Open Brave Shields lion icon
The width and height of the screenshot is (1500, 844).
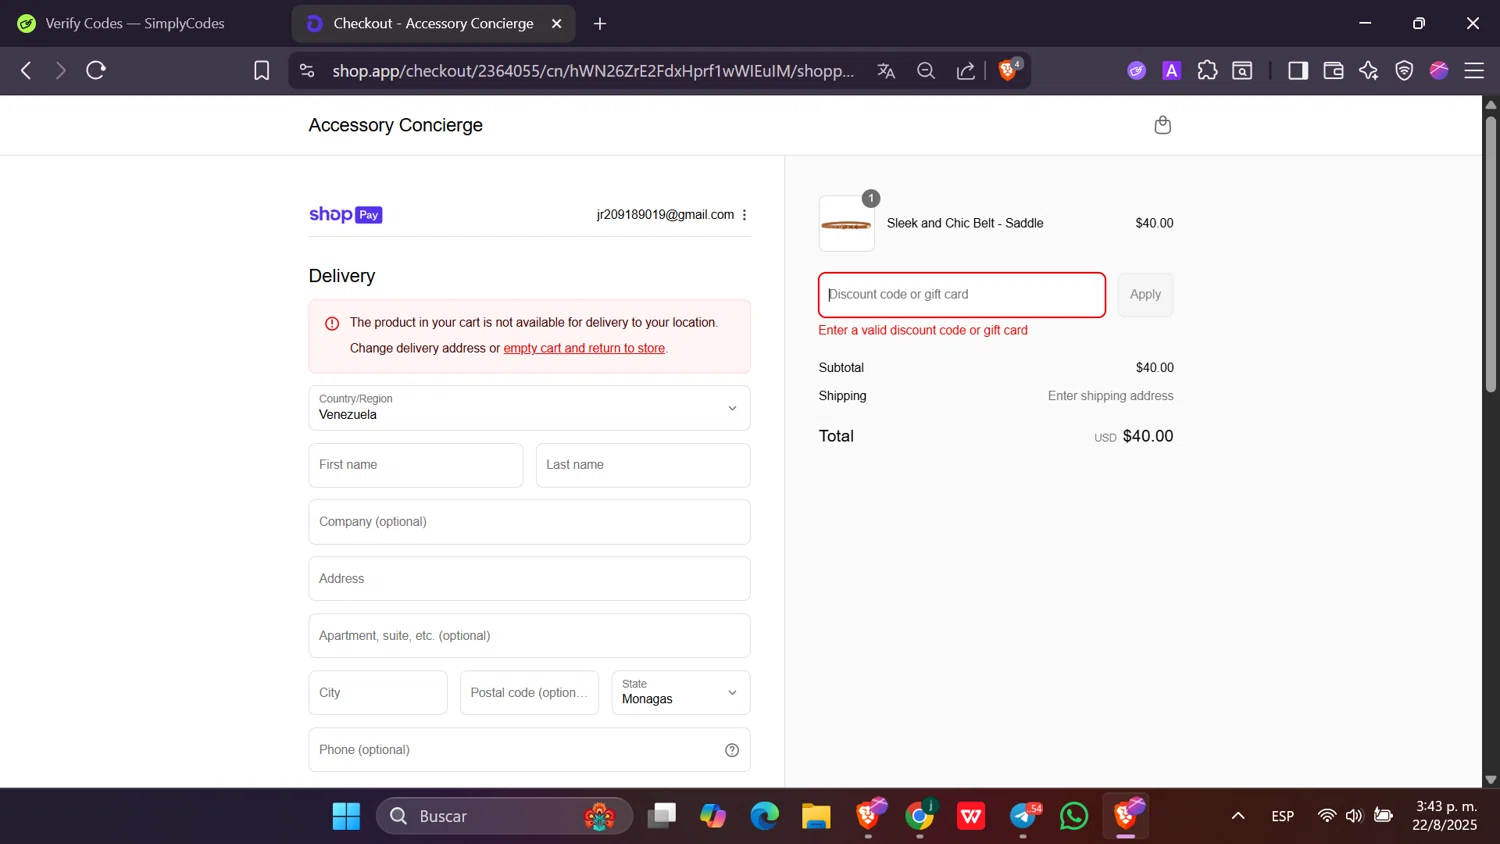(1009, 69)
